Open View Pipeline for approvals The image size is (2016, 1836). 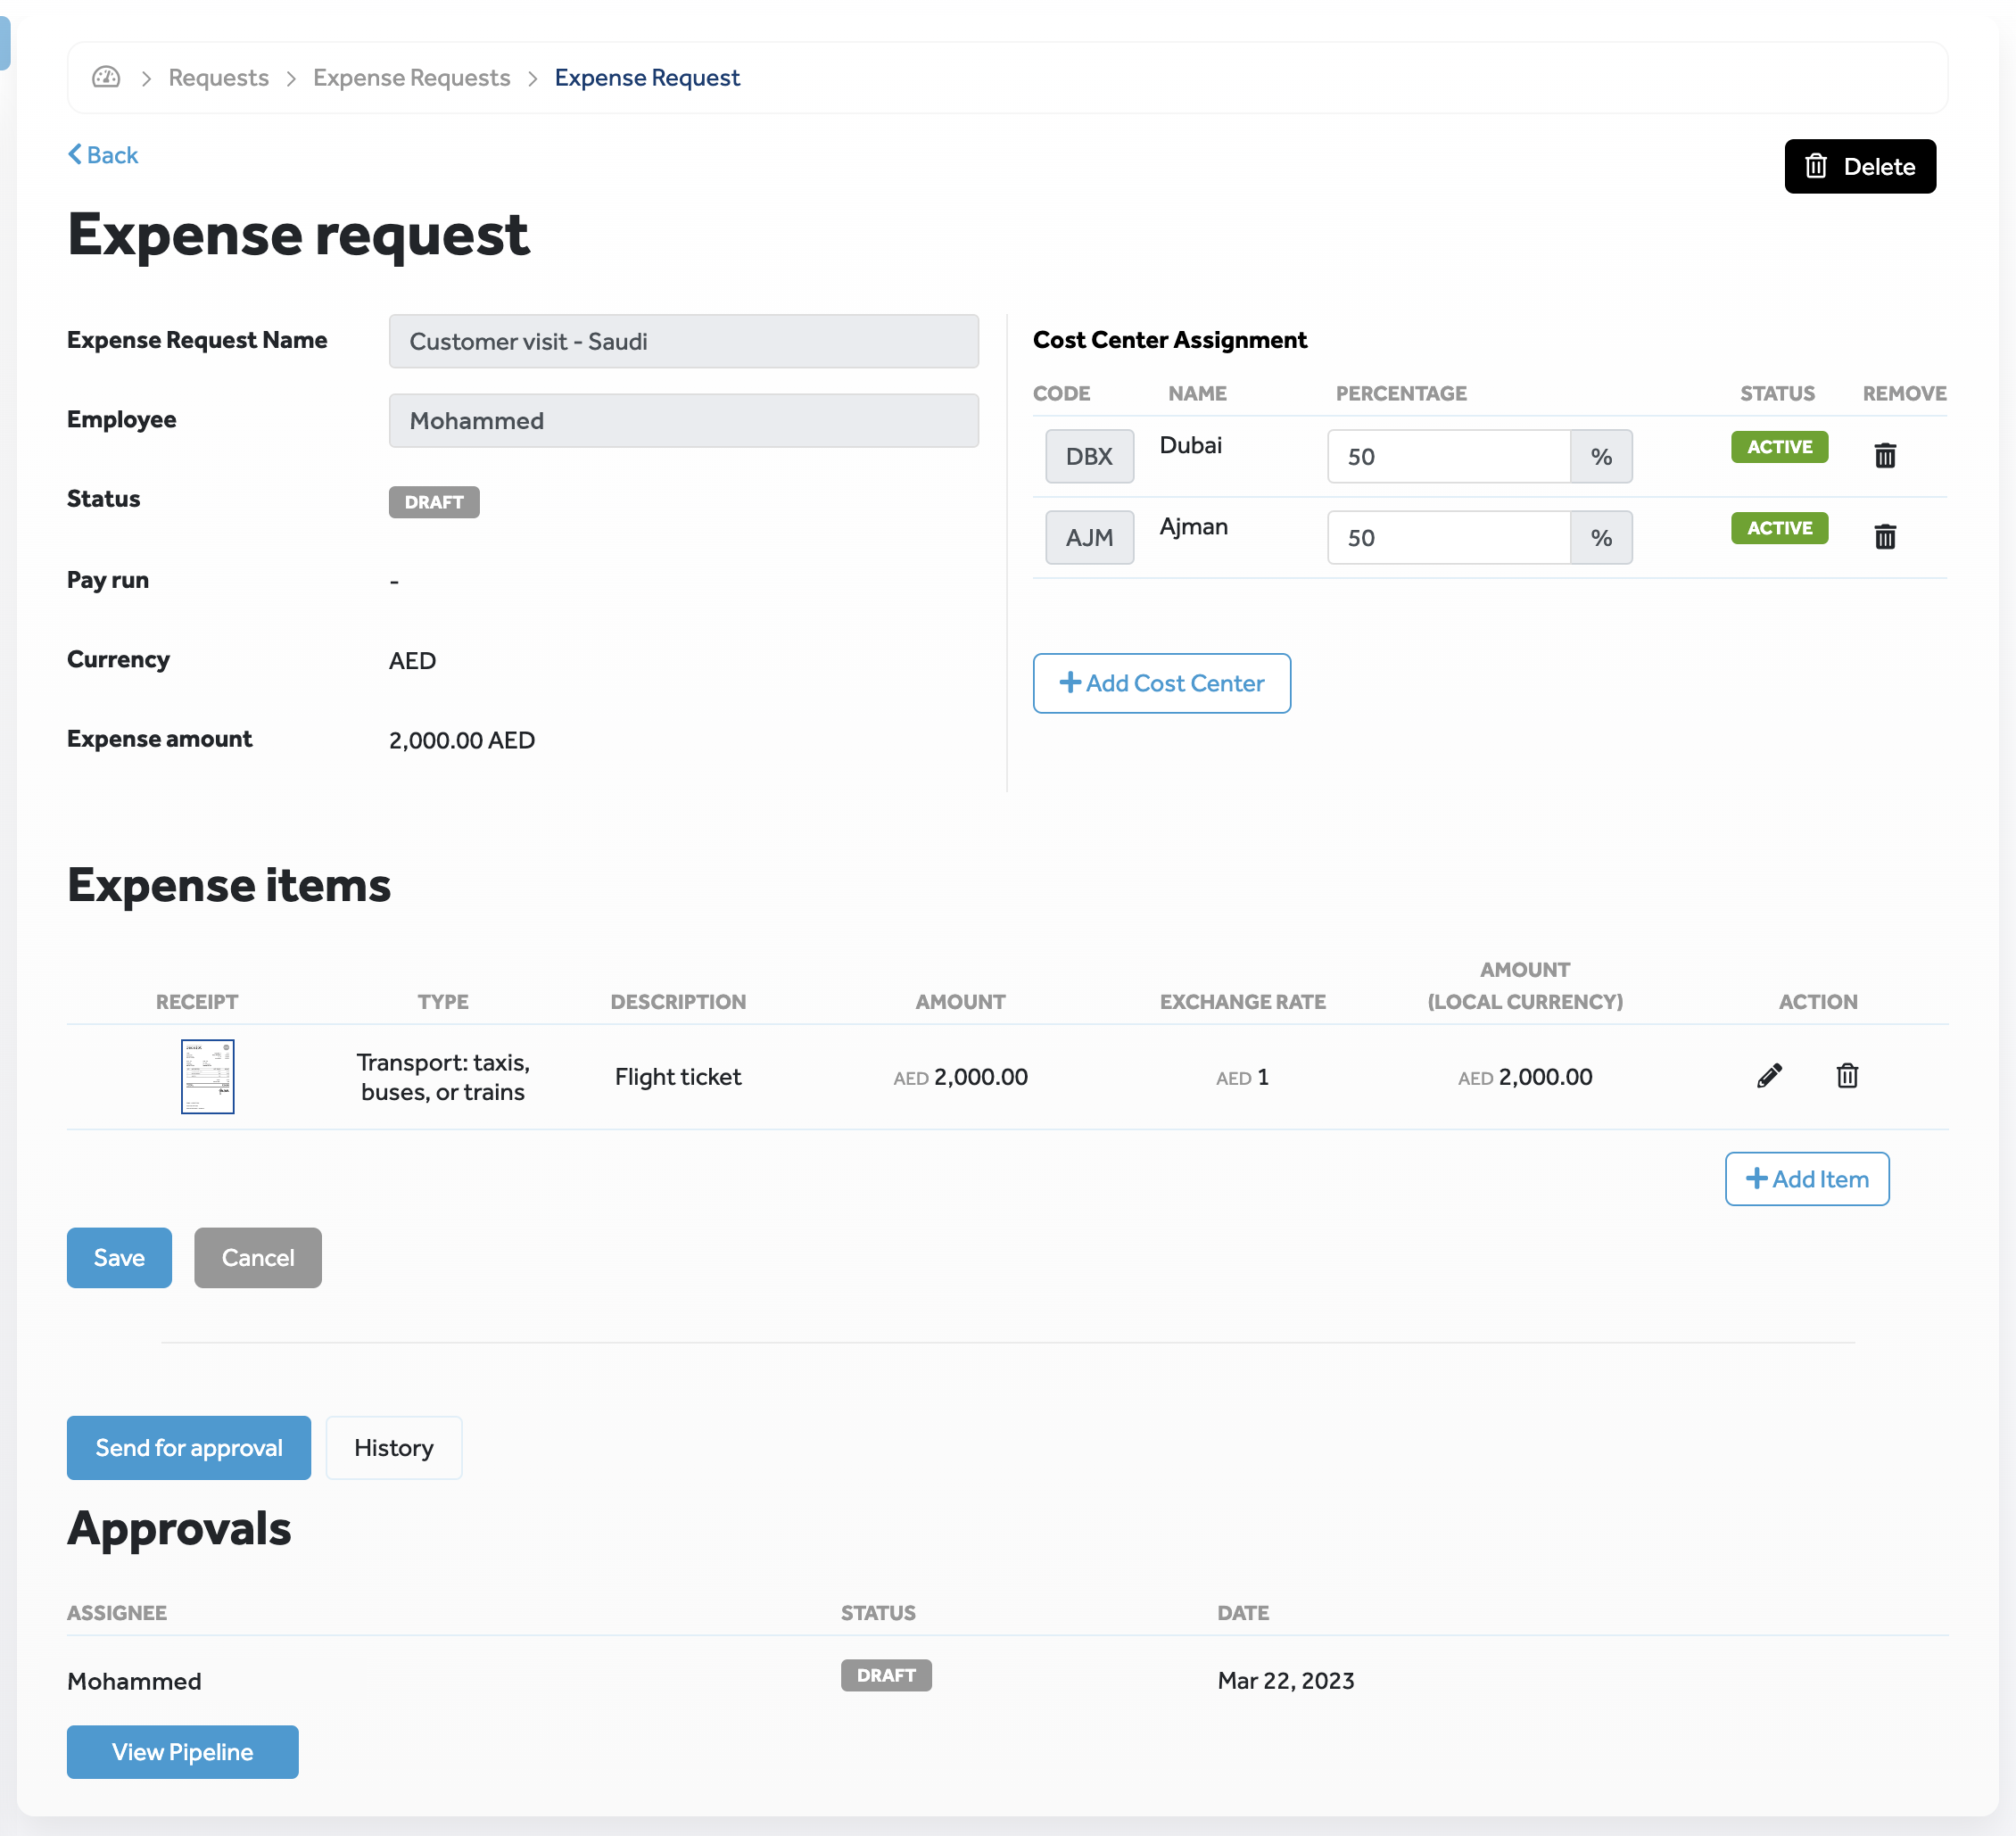(182, 1751)
